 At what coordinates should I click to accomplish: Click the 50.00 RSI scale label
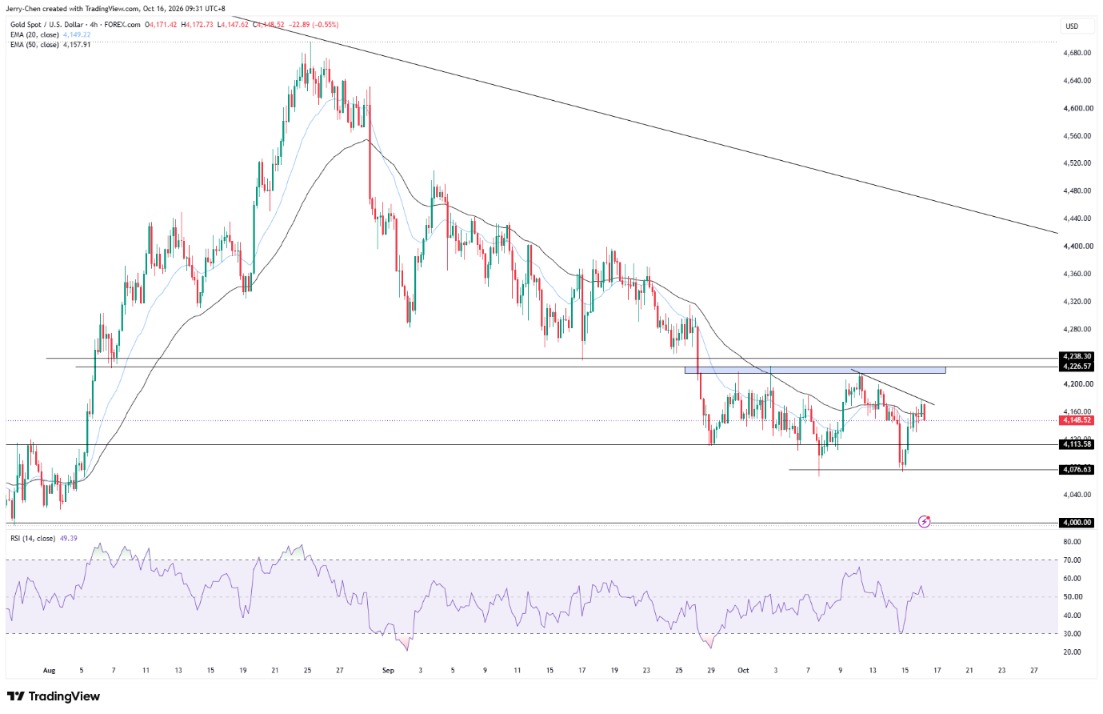click(x=1073, y=597)
